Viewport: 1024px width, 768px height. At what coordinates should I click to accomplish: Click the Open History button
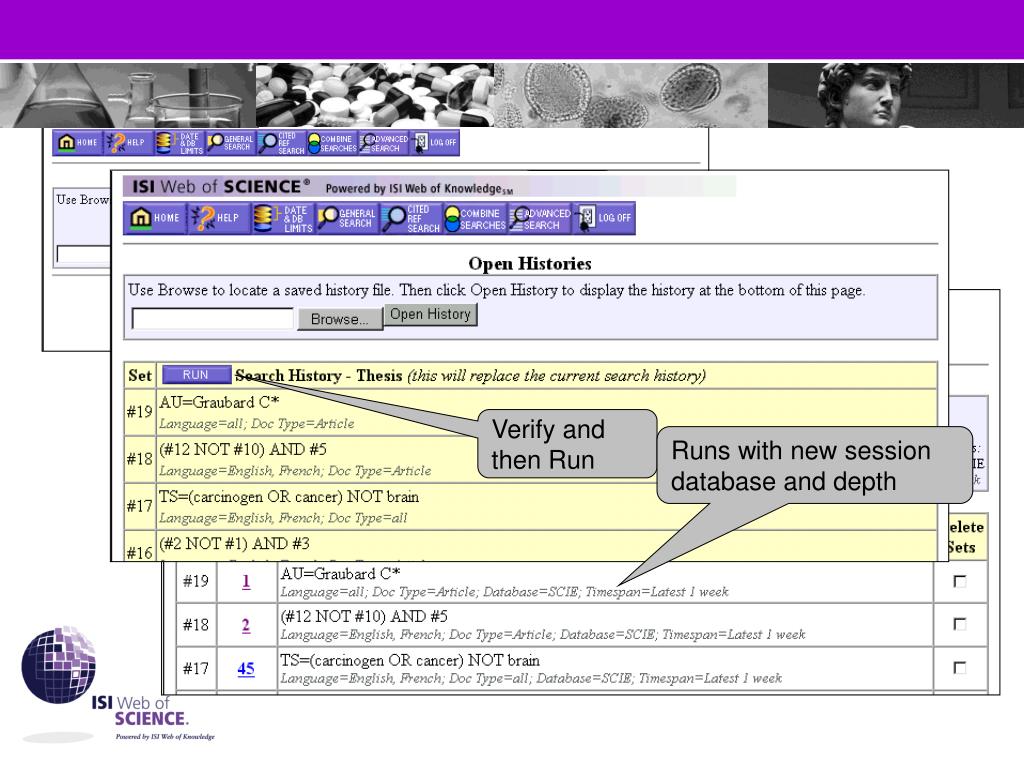[x=430, y=314]
